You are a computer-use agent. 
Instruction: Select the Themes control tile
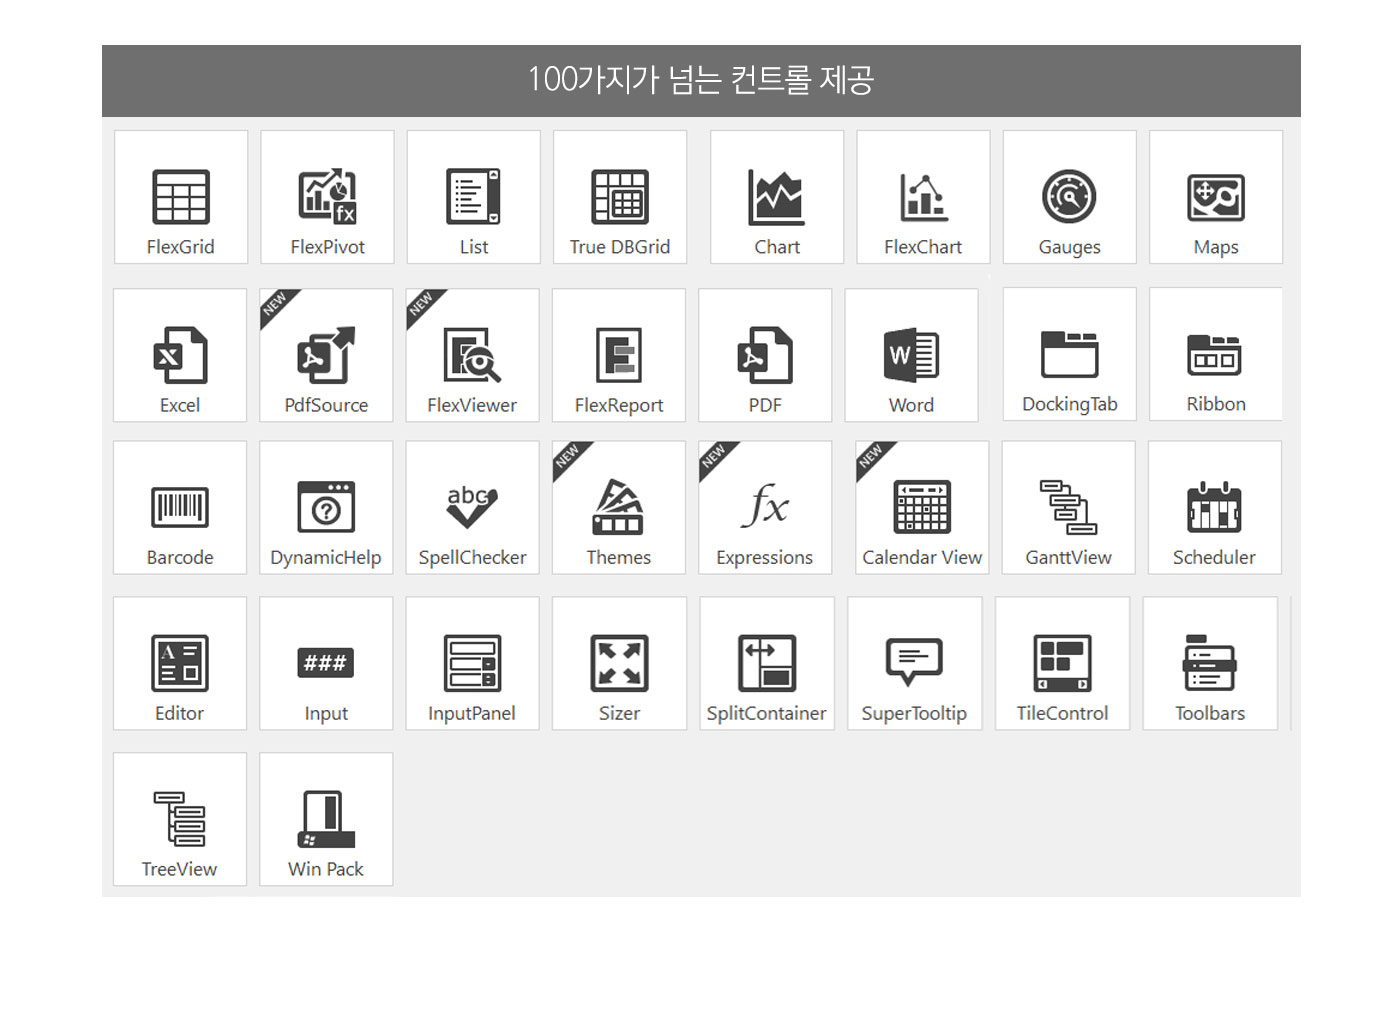point(619,507)
